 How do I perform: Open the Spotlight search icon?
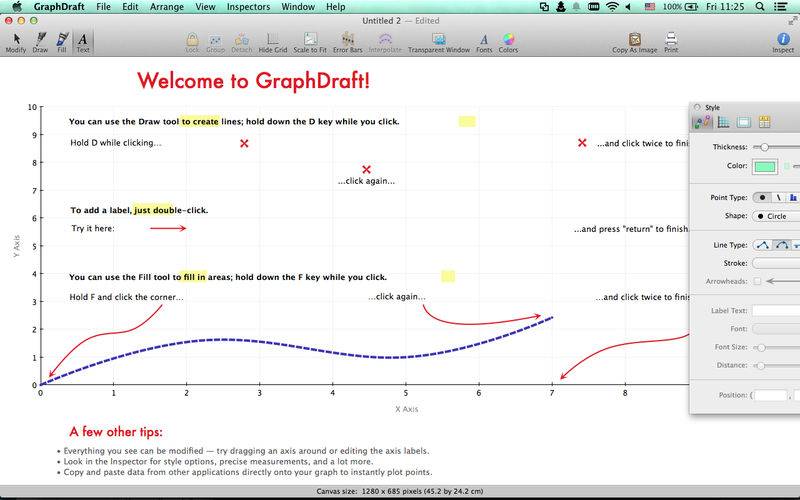pyautogui.click(x=760, y=7)
